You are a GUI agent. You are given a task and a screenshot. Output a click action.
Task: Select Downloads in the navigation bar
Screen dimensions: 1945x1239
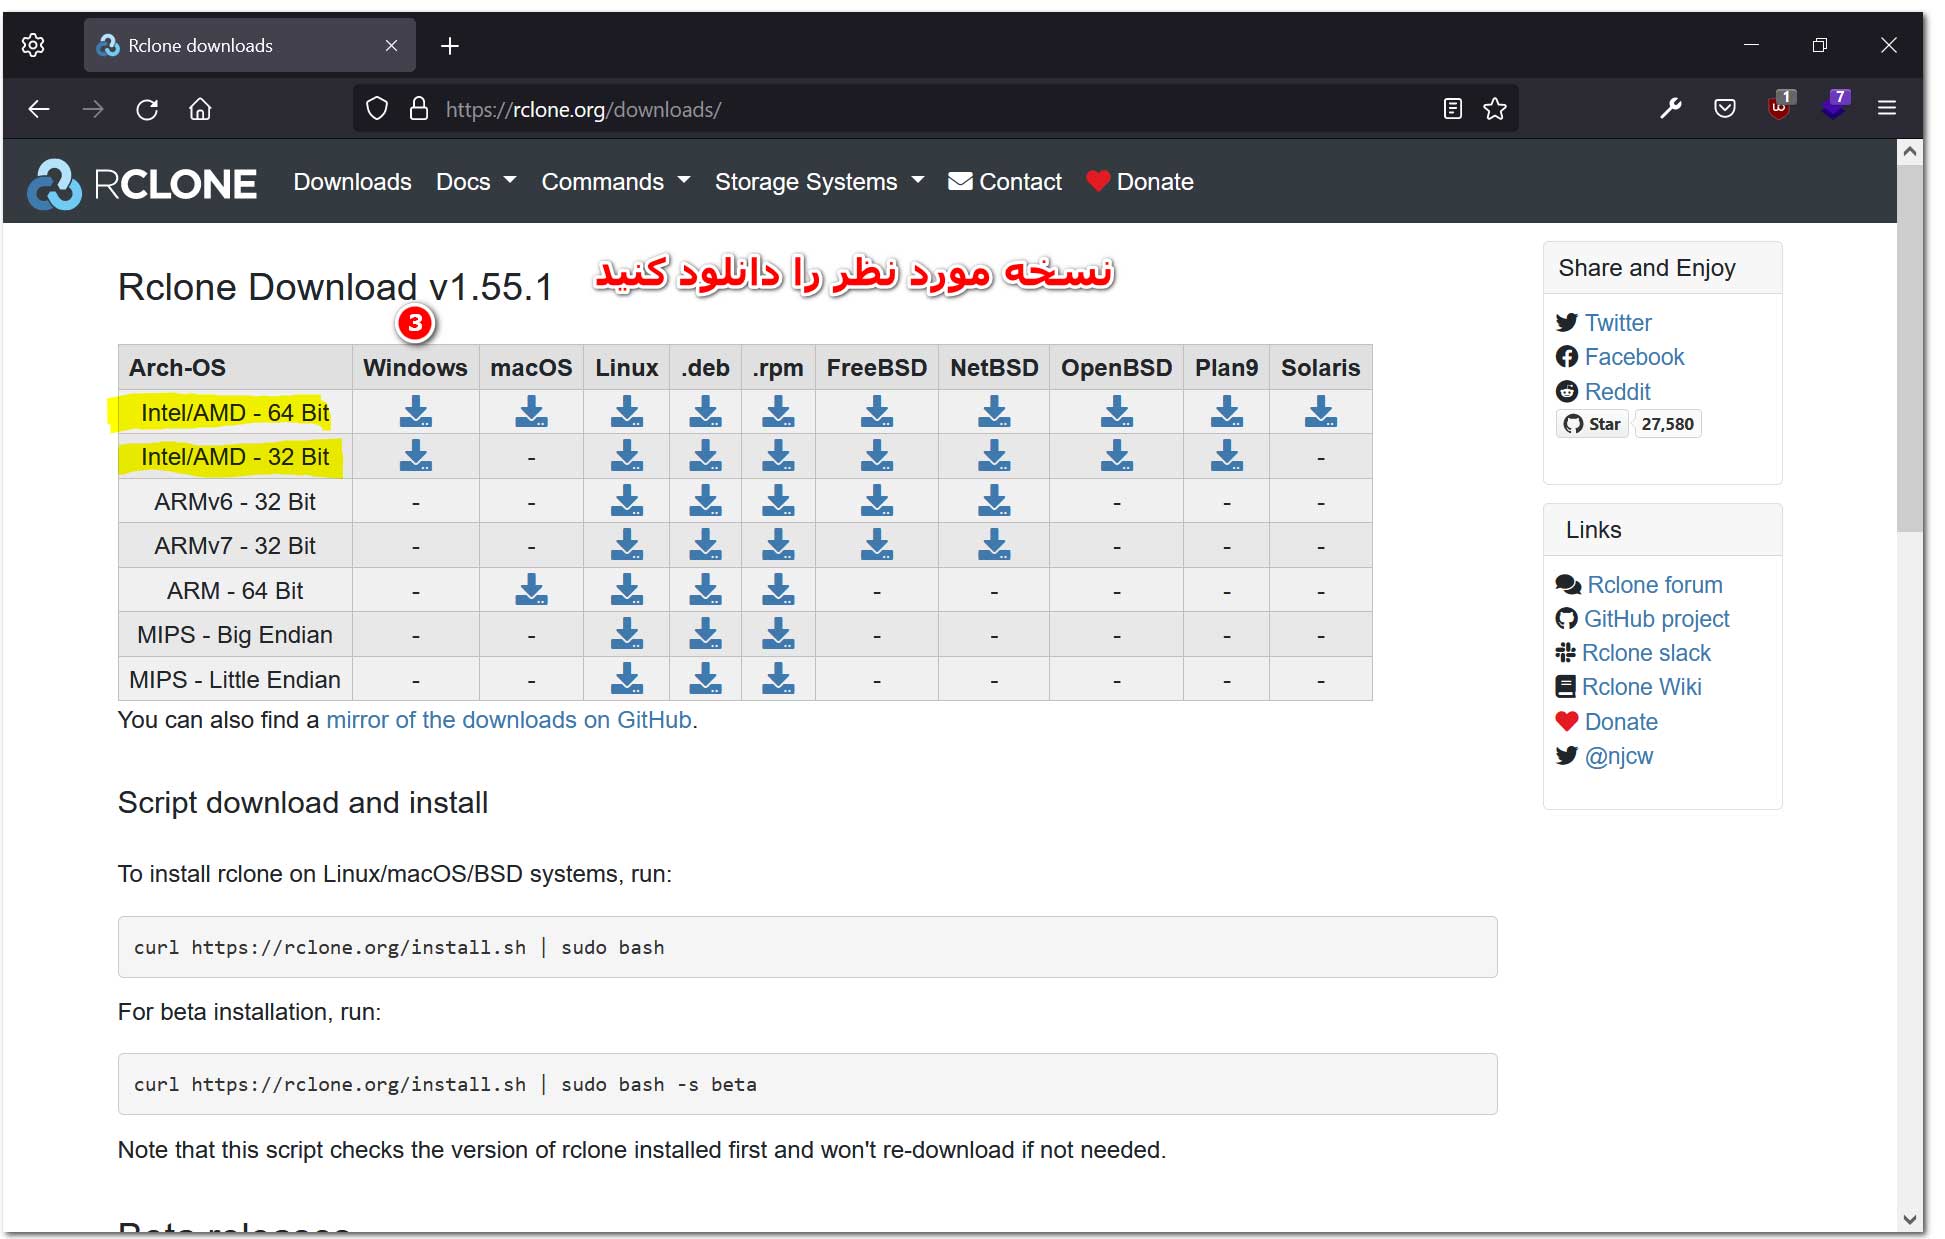352,181
